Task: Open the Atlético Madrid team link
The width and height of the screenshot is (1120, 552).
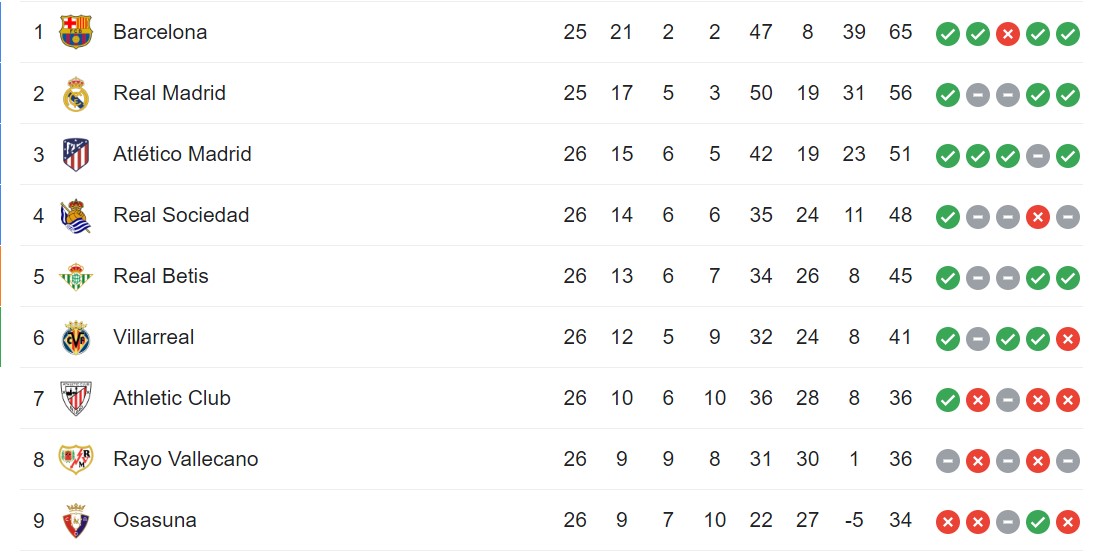Action: [182, 154]
